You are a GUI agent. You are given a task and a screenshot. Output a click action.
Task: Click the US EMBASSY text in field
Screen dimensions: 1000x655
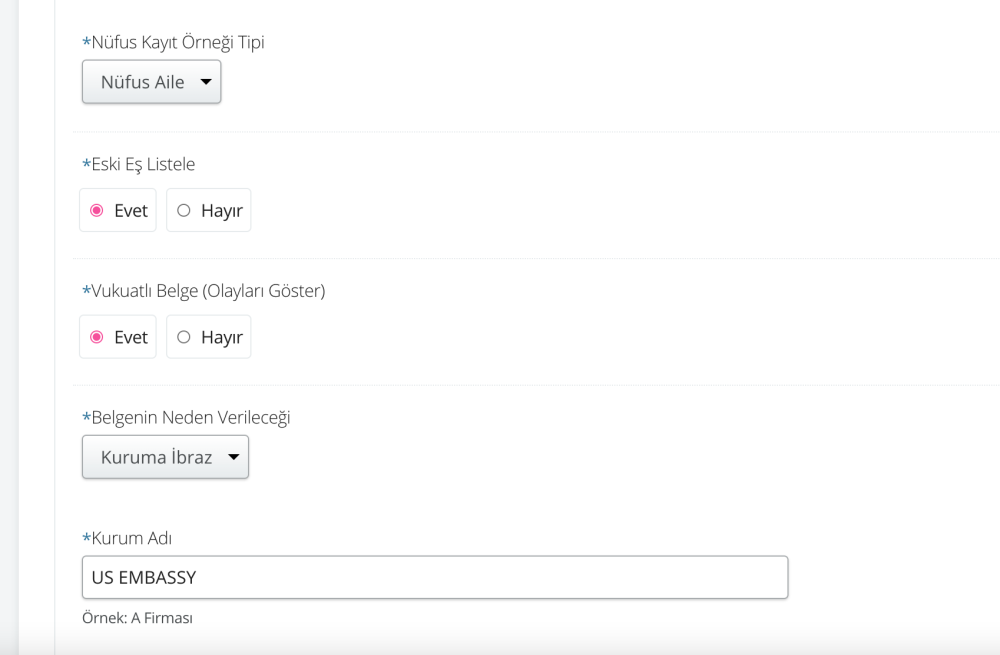144,577
